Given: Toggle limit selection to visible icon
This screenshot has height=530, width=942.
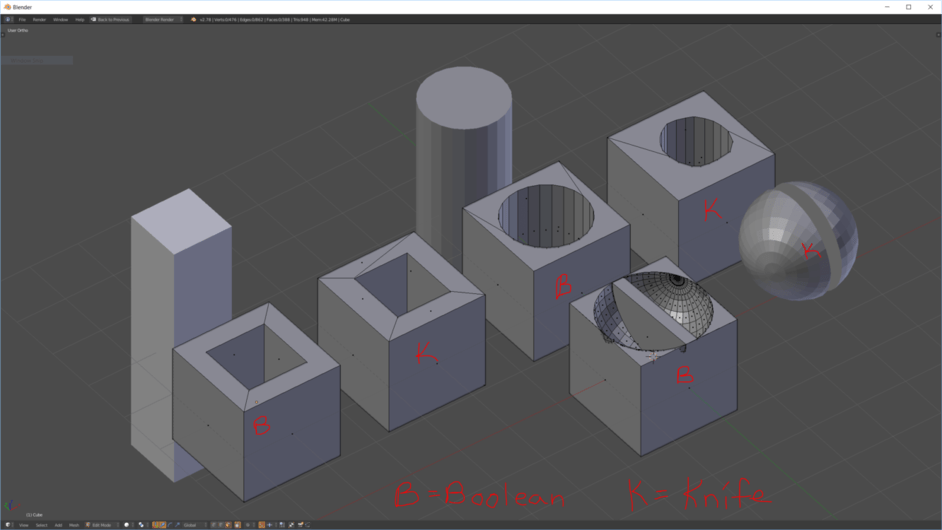Looking at the screenshot, I should tap(237, 524).
